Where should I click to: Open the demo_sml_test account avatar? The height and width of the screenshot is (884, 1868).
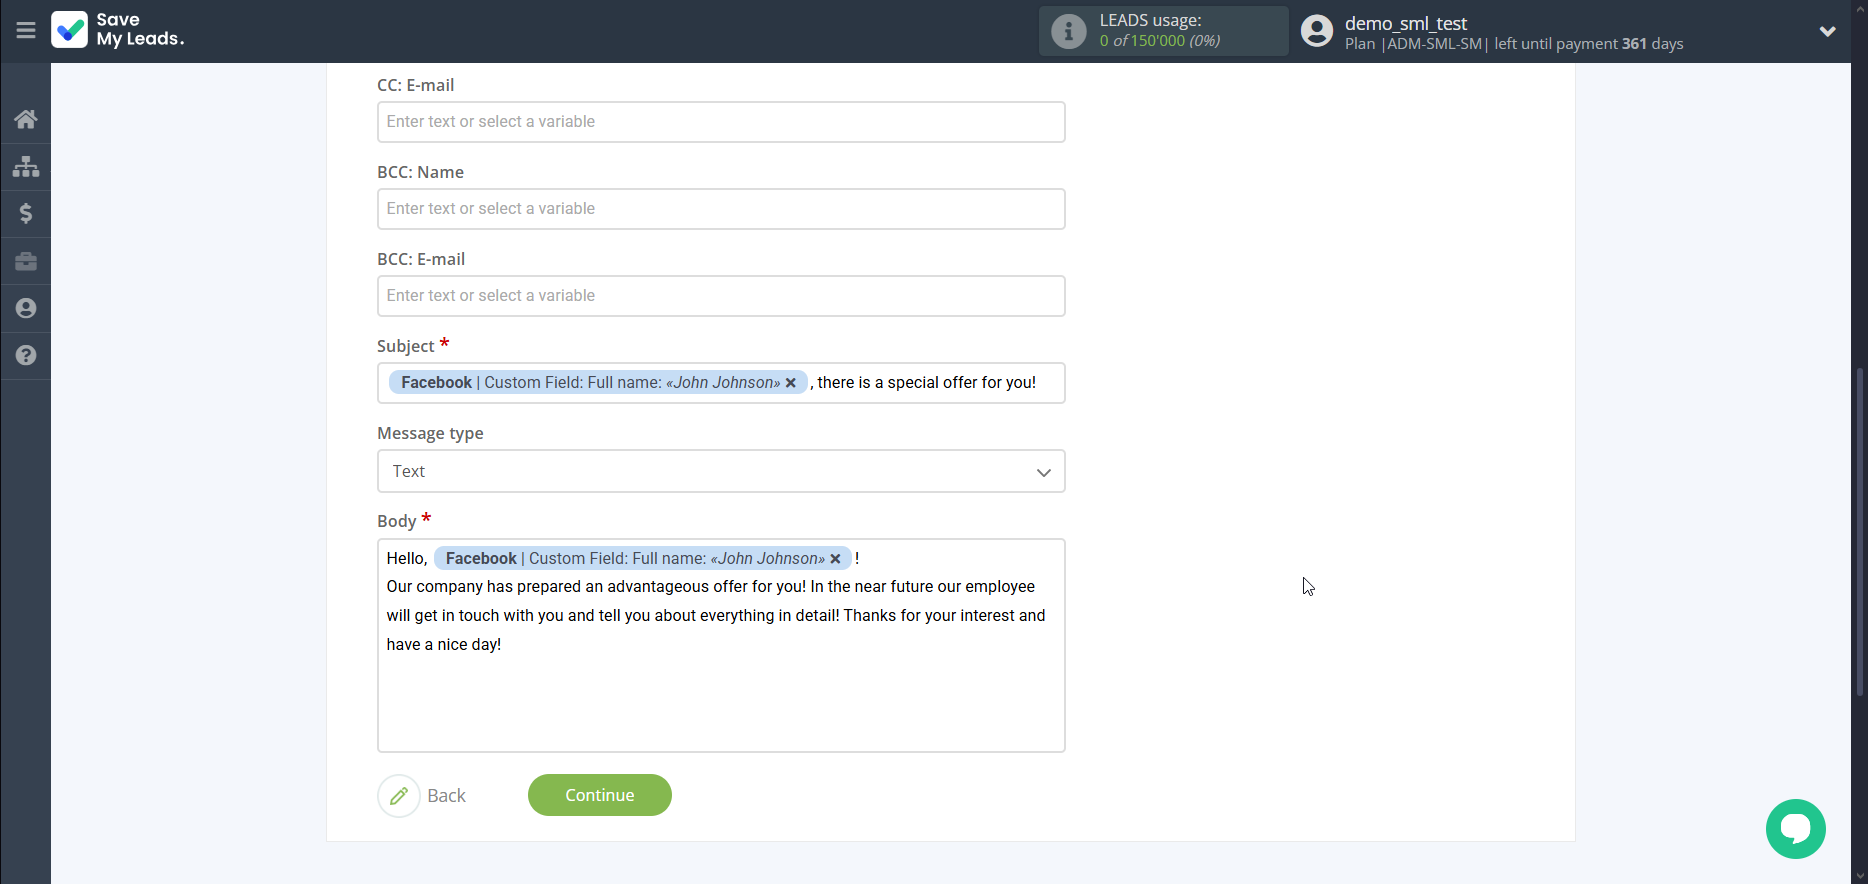(1317, 31)
